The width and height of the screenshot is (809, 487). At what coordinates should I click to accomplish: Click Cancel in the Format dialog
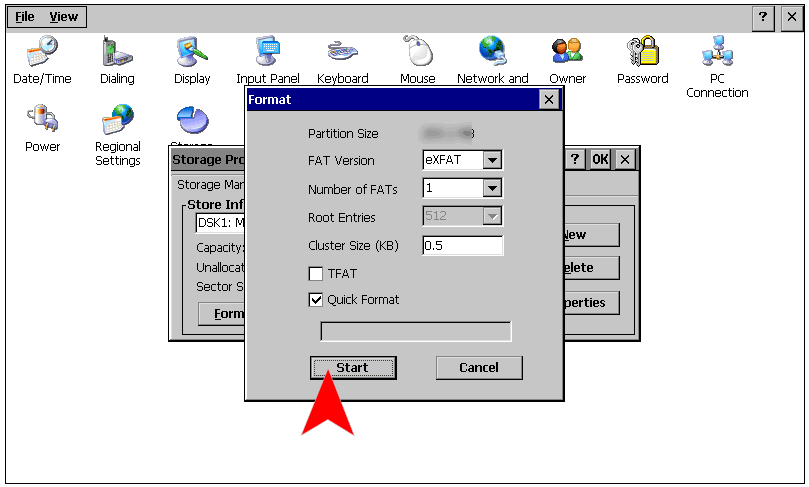pos(479,368)
